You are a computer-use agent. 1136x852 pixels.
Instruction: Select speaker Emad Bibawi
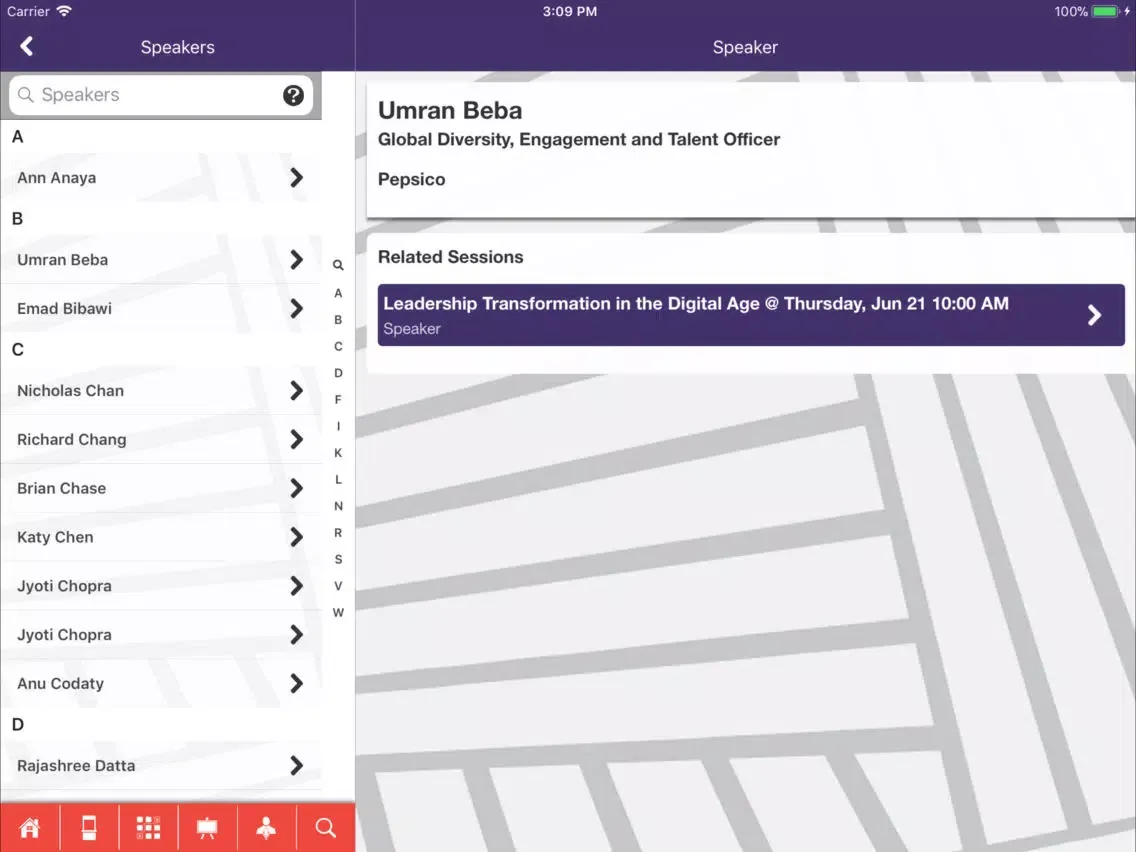(x=161, y=309)
